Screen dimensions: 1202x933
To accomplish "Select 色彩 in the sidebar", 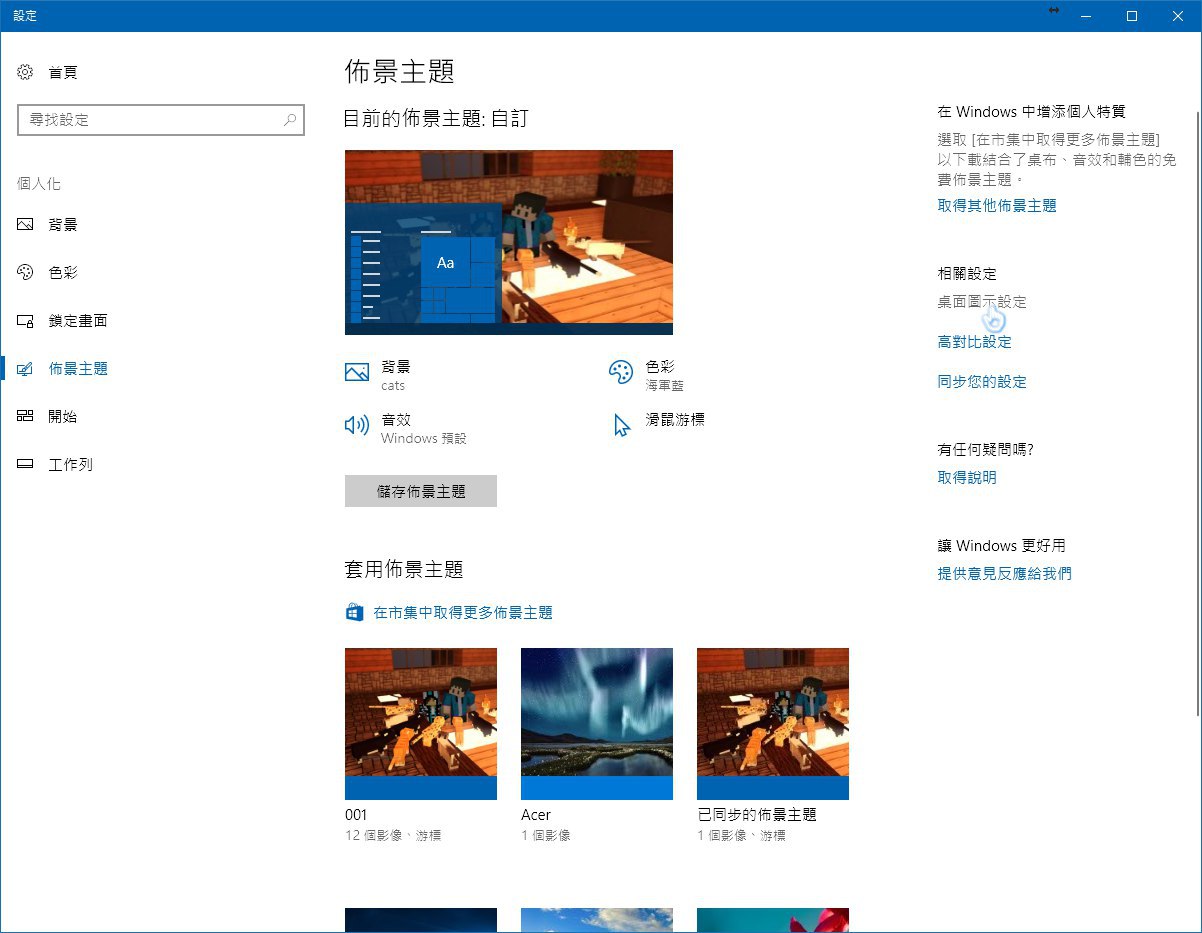I will click(62, 273).
